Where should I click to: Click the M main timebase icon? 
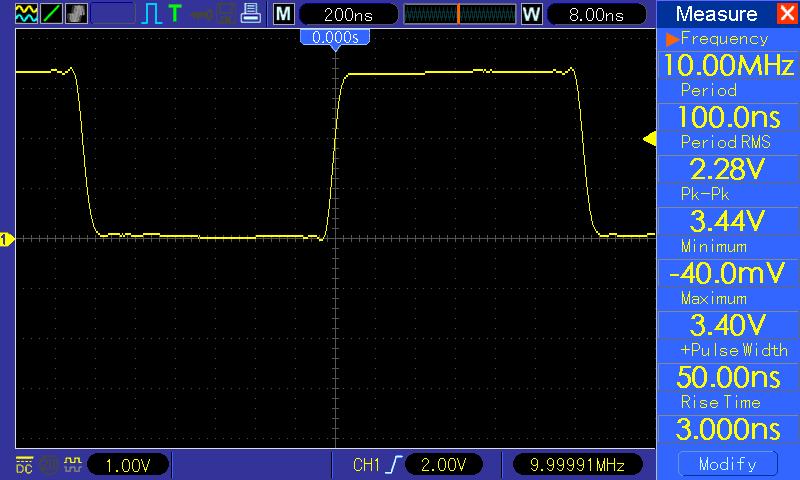[283, 14]
